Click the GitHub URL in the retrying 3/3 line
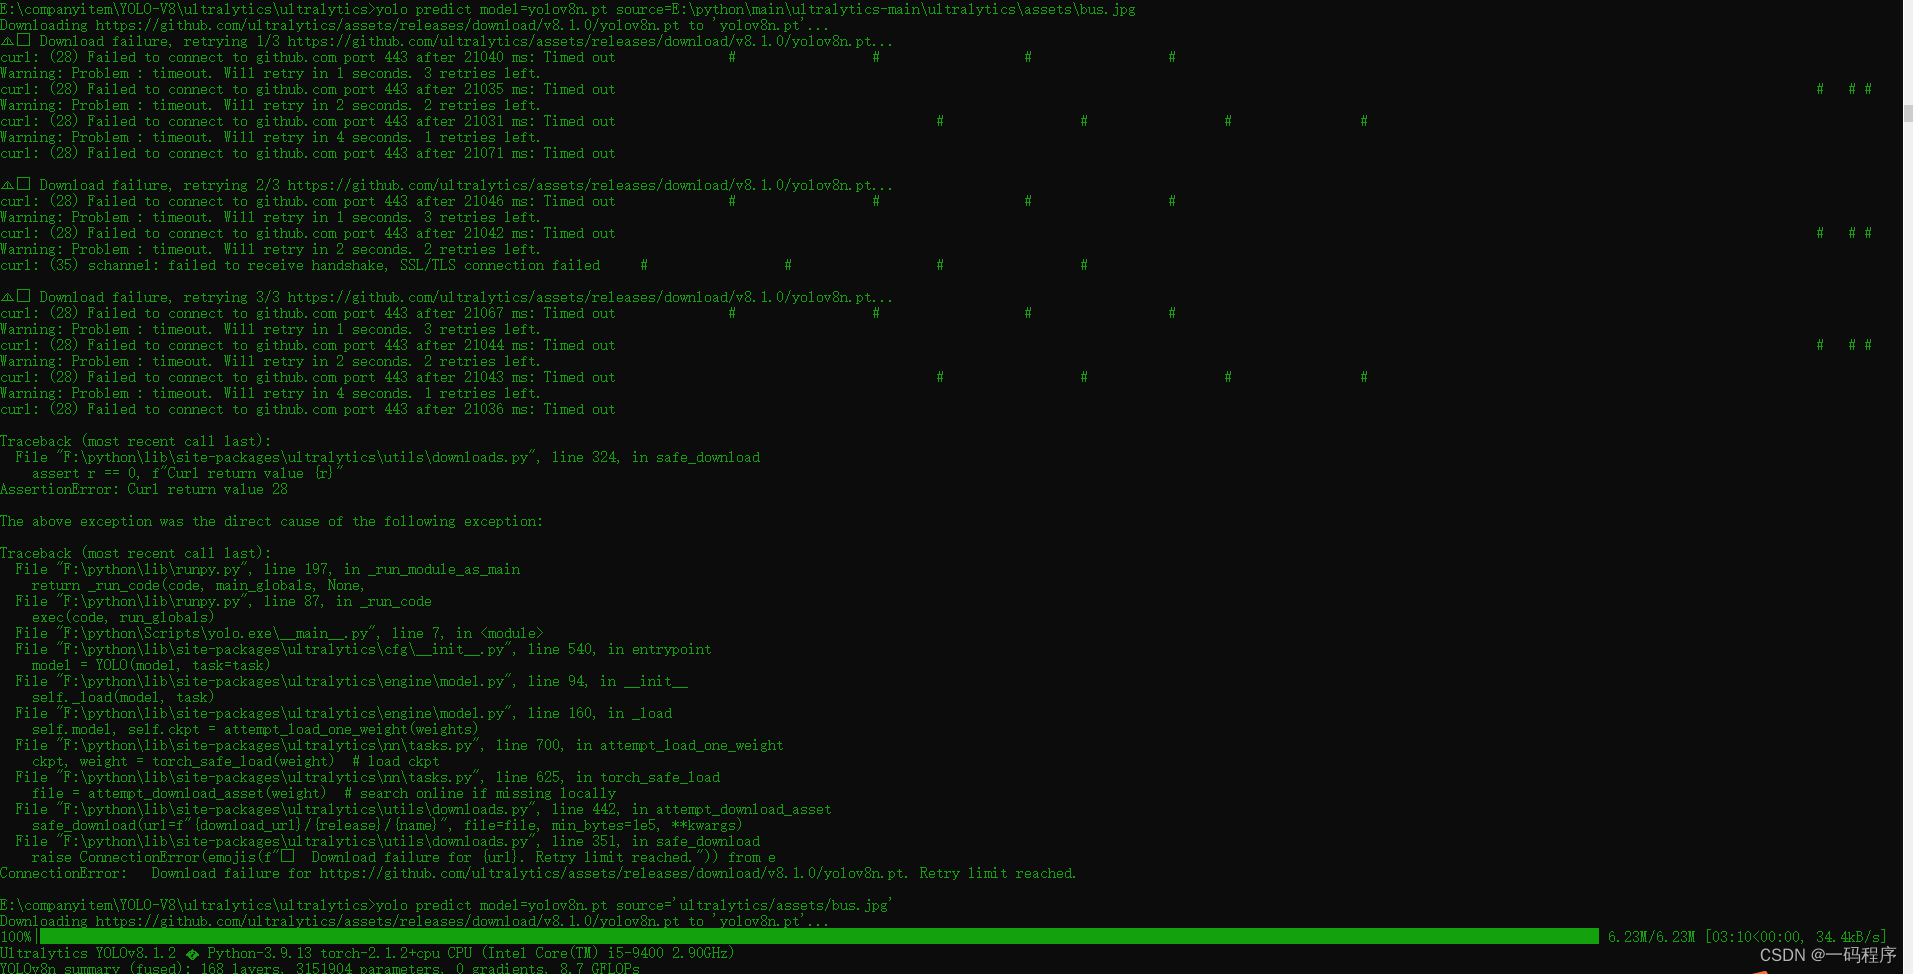The image size is (1913, 974). click(590, 297)
